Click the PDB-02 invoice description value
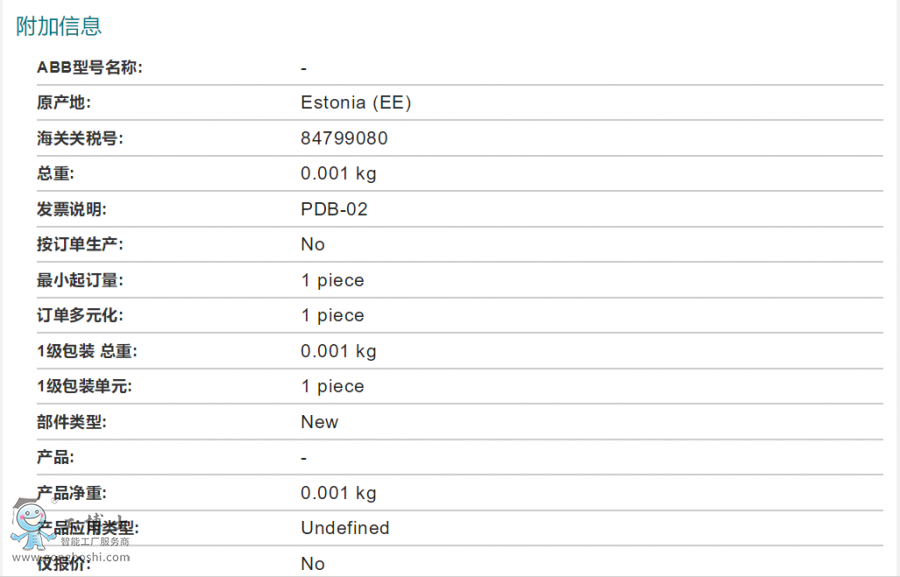Viewport: 900px width, 577px height. tap(334, 209)
